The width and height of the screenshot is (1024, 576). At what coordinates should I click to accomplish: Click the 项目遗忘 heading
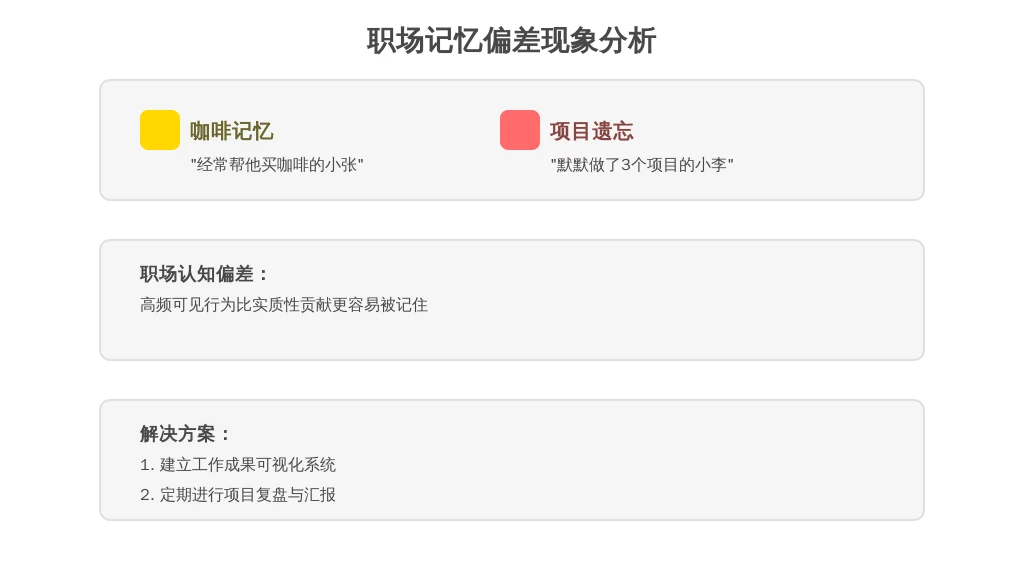(x=591, y=131)
